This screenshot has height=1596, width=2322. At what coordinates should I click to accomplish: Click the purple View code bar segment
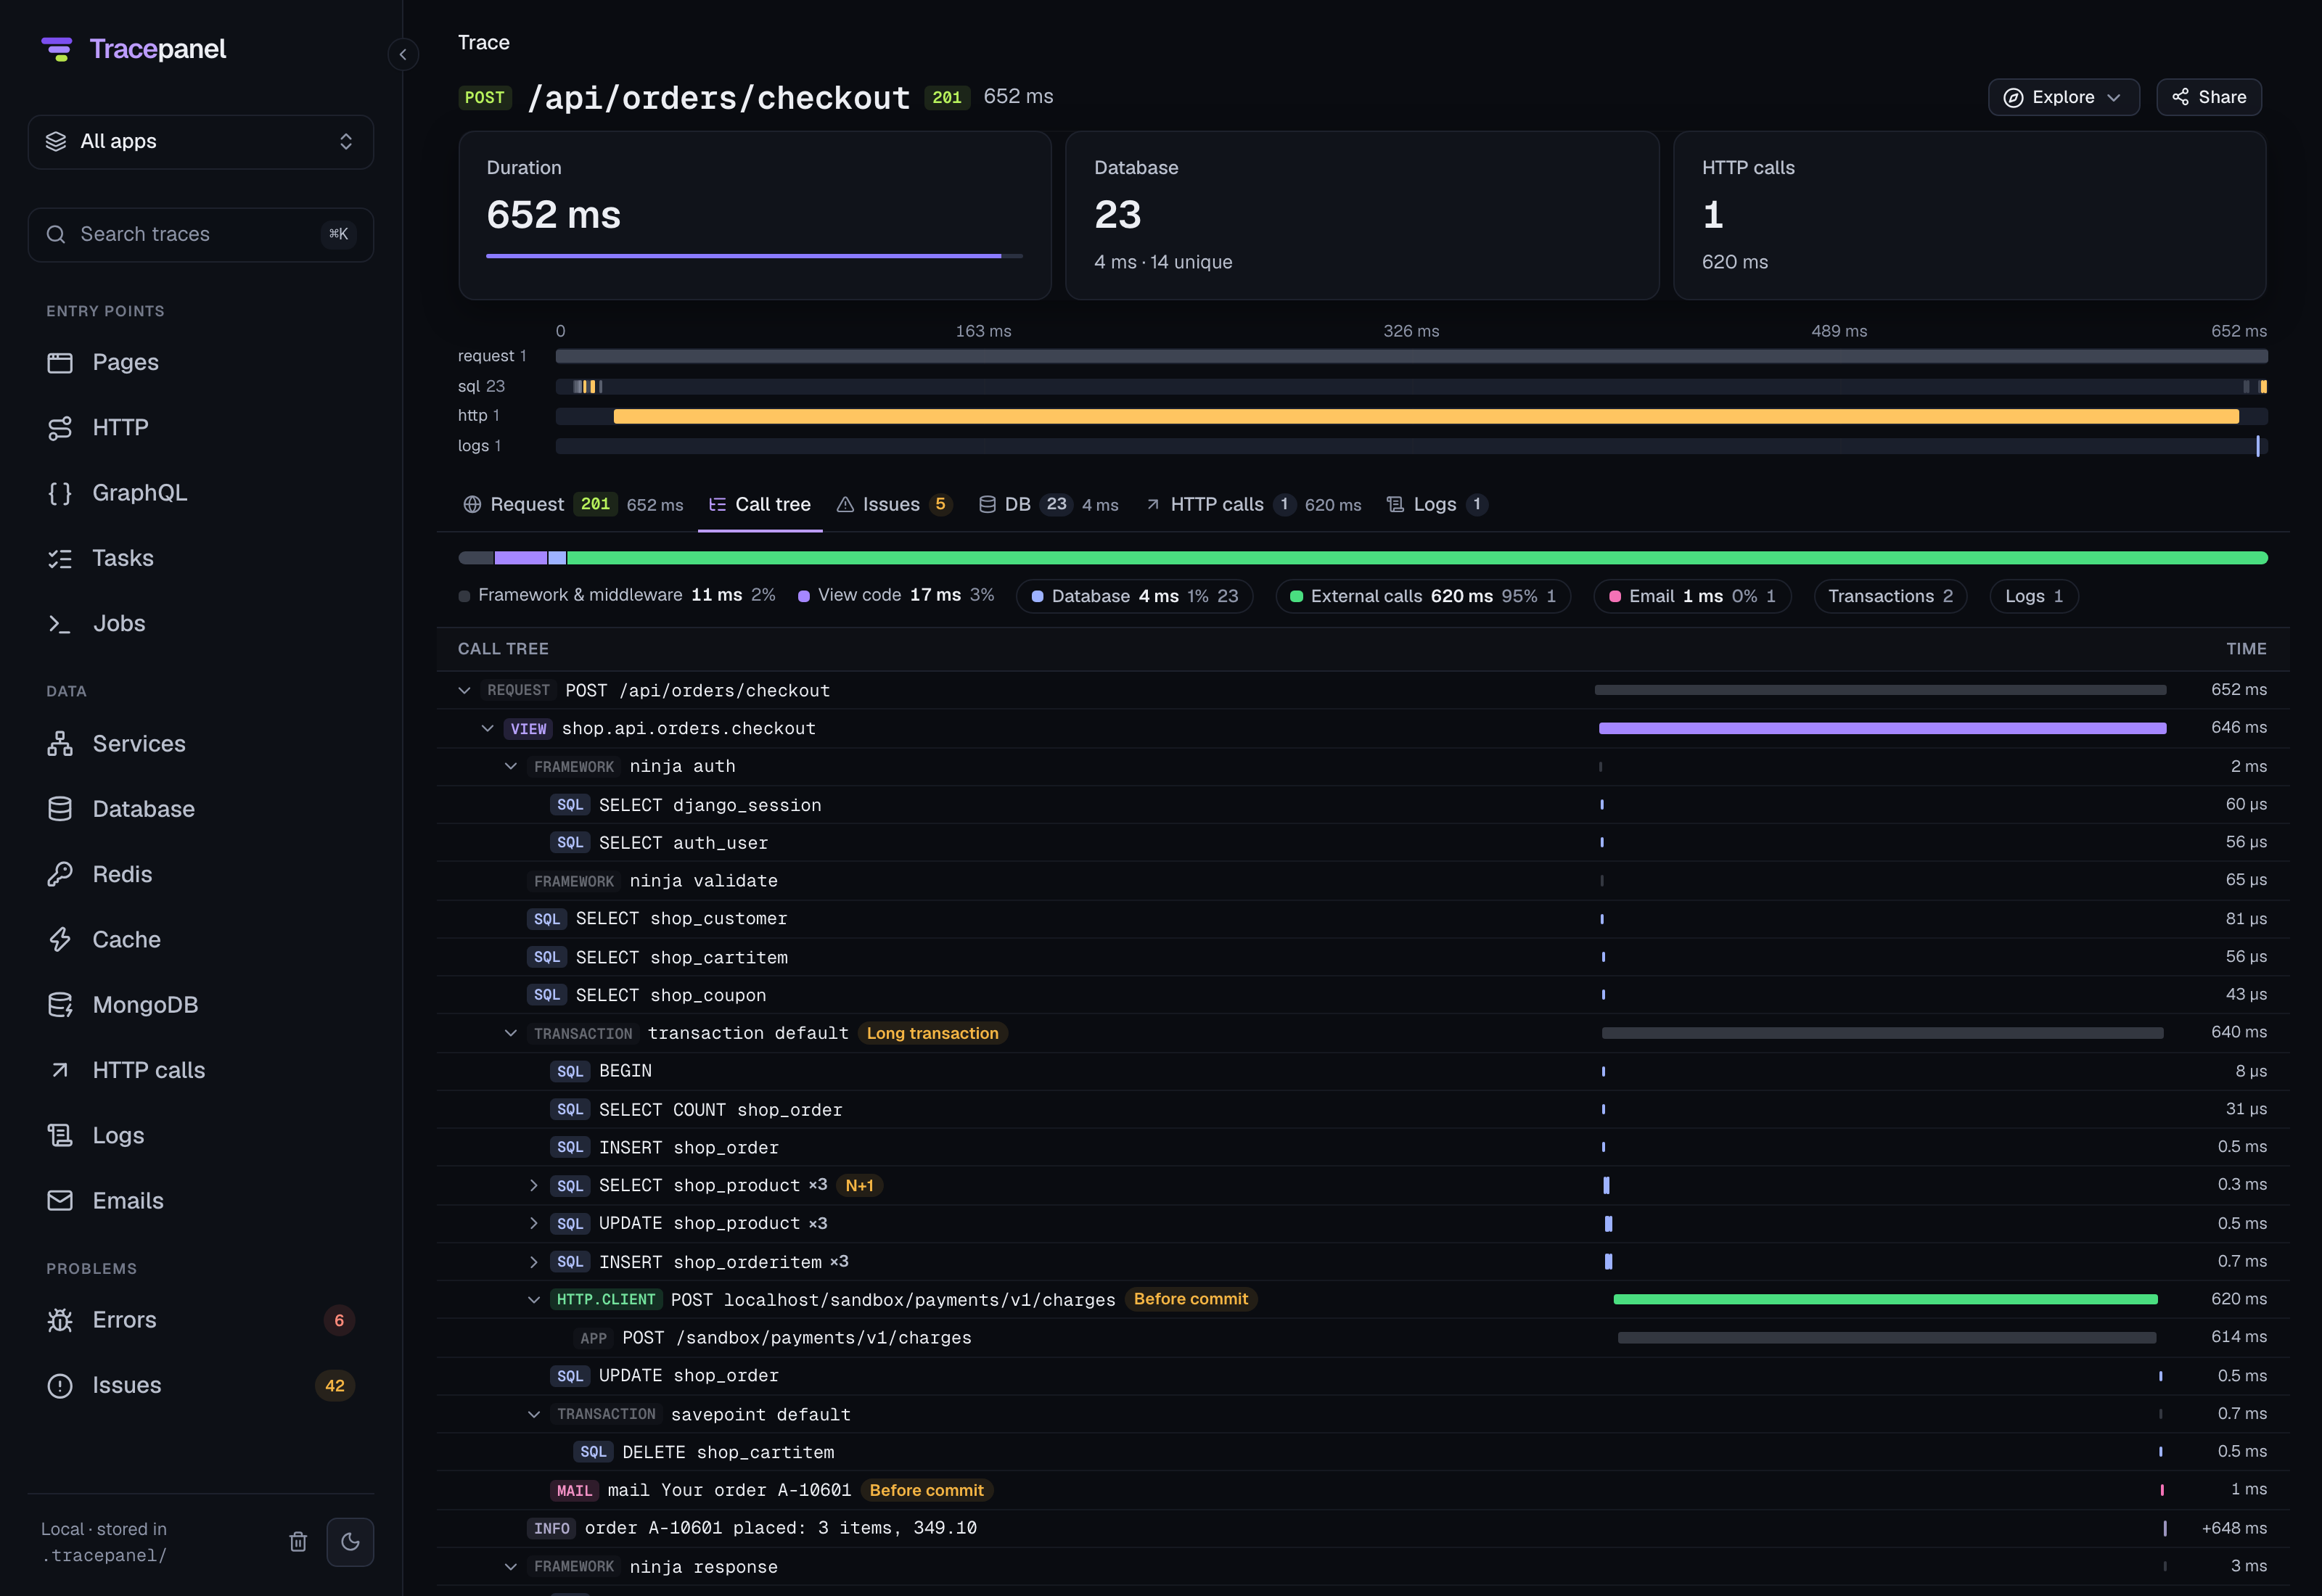[x=520, y=558]
